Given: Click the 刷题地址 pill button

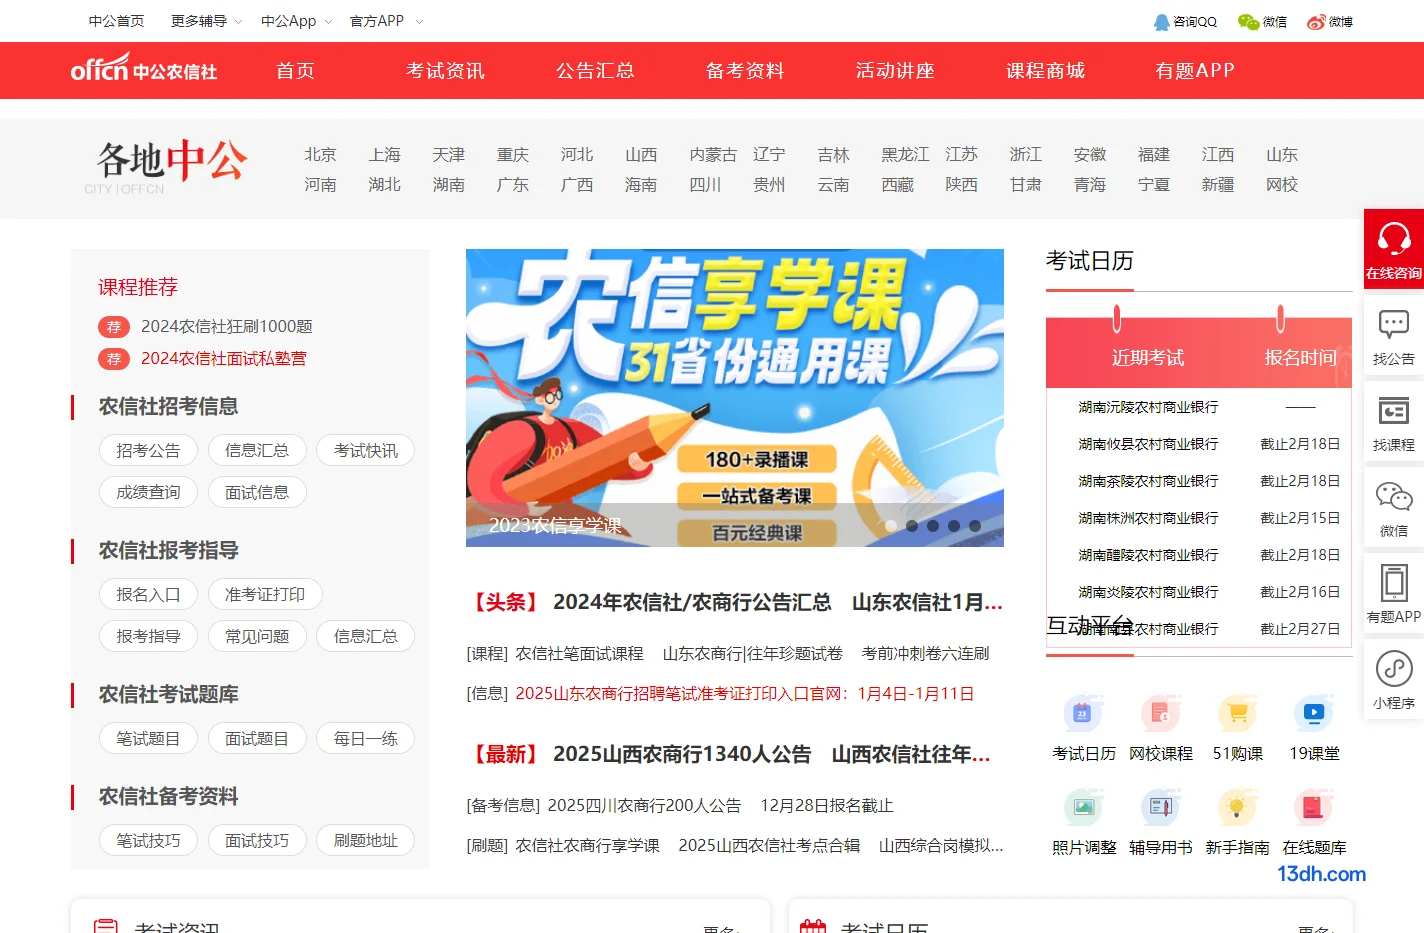Looking at the screenshot, I should 365,840.
